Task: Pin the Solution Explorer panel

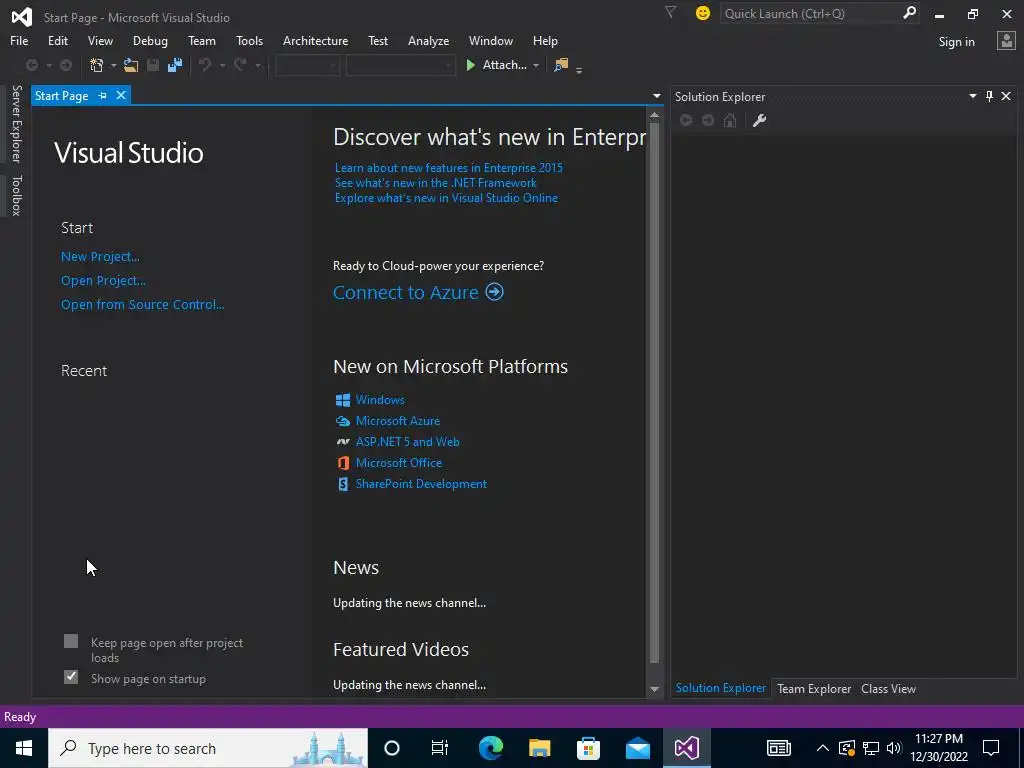Action: click(x=989, y=97)
